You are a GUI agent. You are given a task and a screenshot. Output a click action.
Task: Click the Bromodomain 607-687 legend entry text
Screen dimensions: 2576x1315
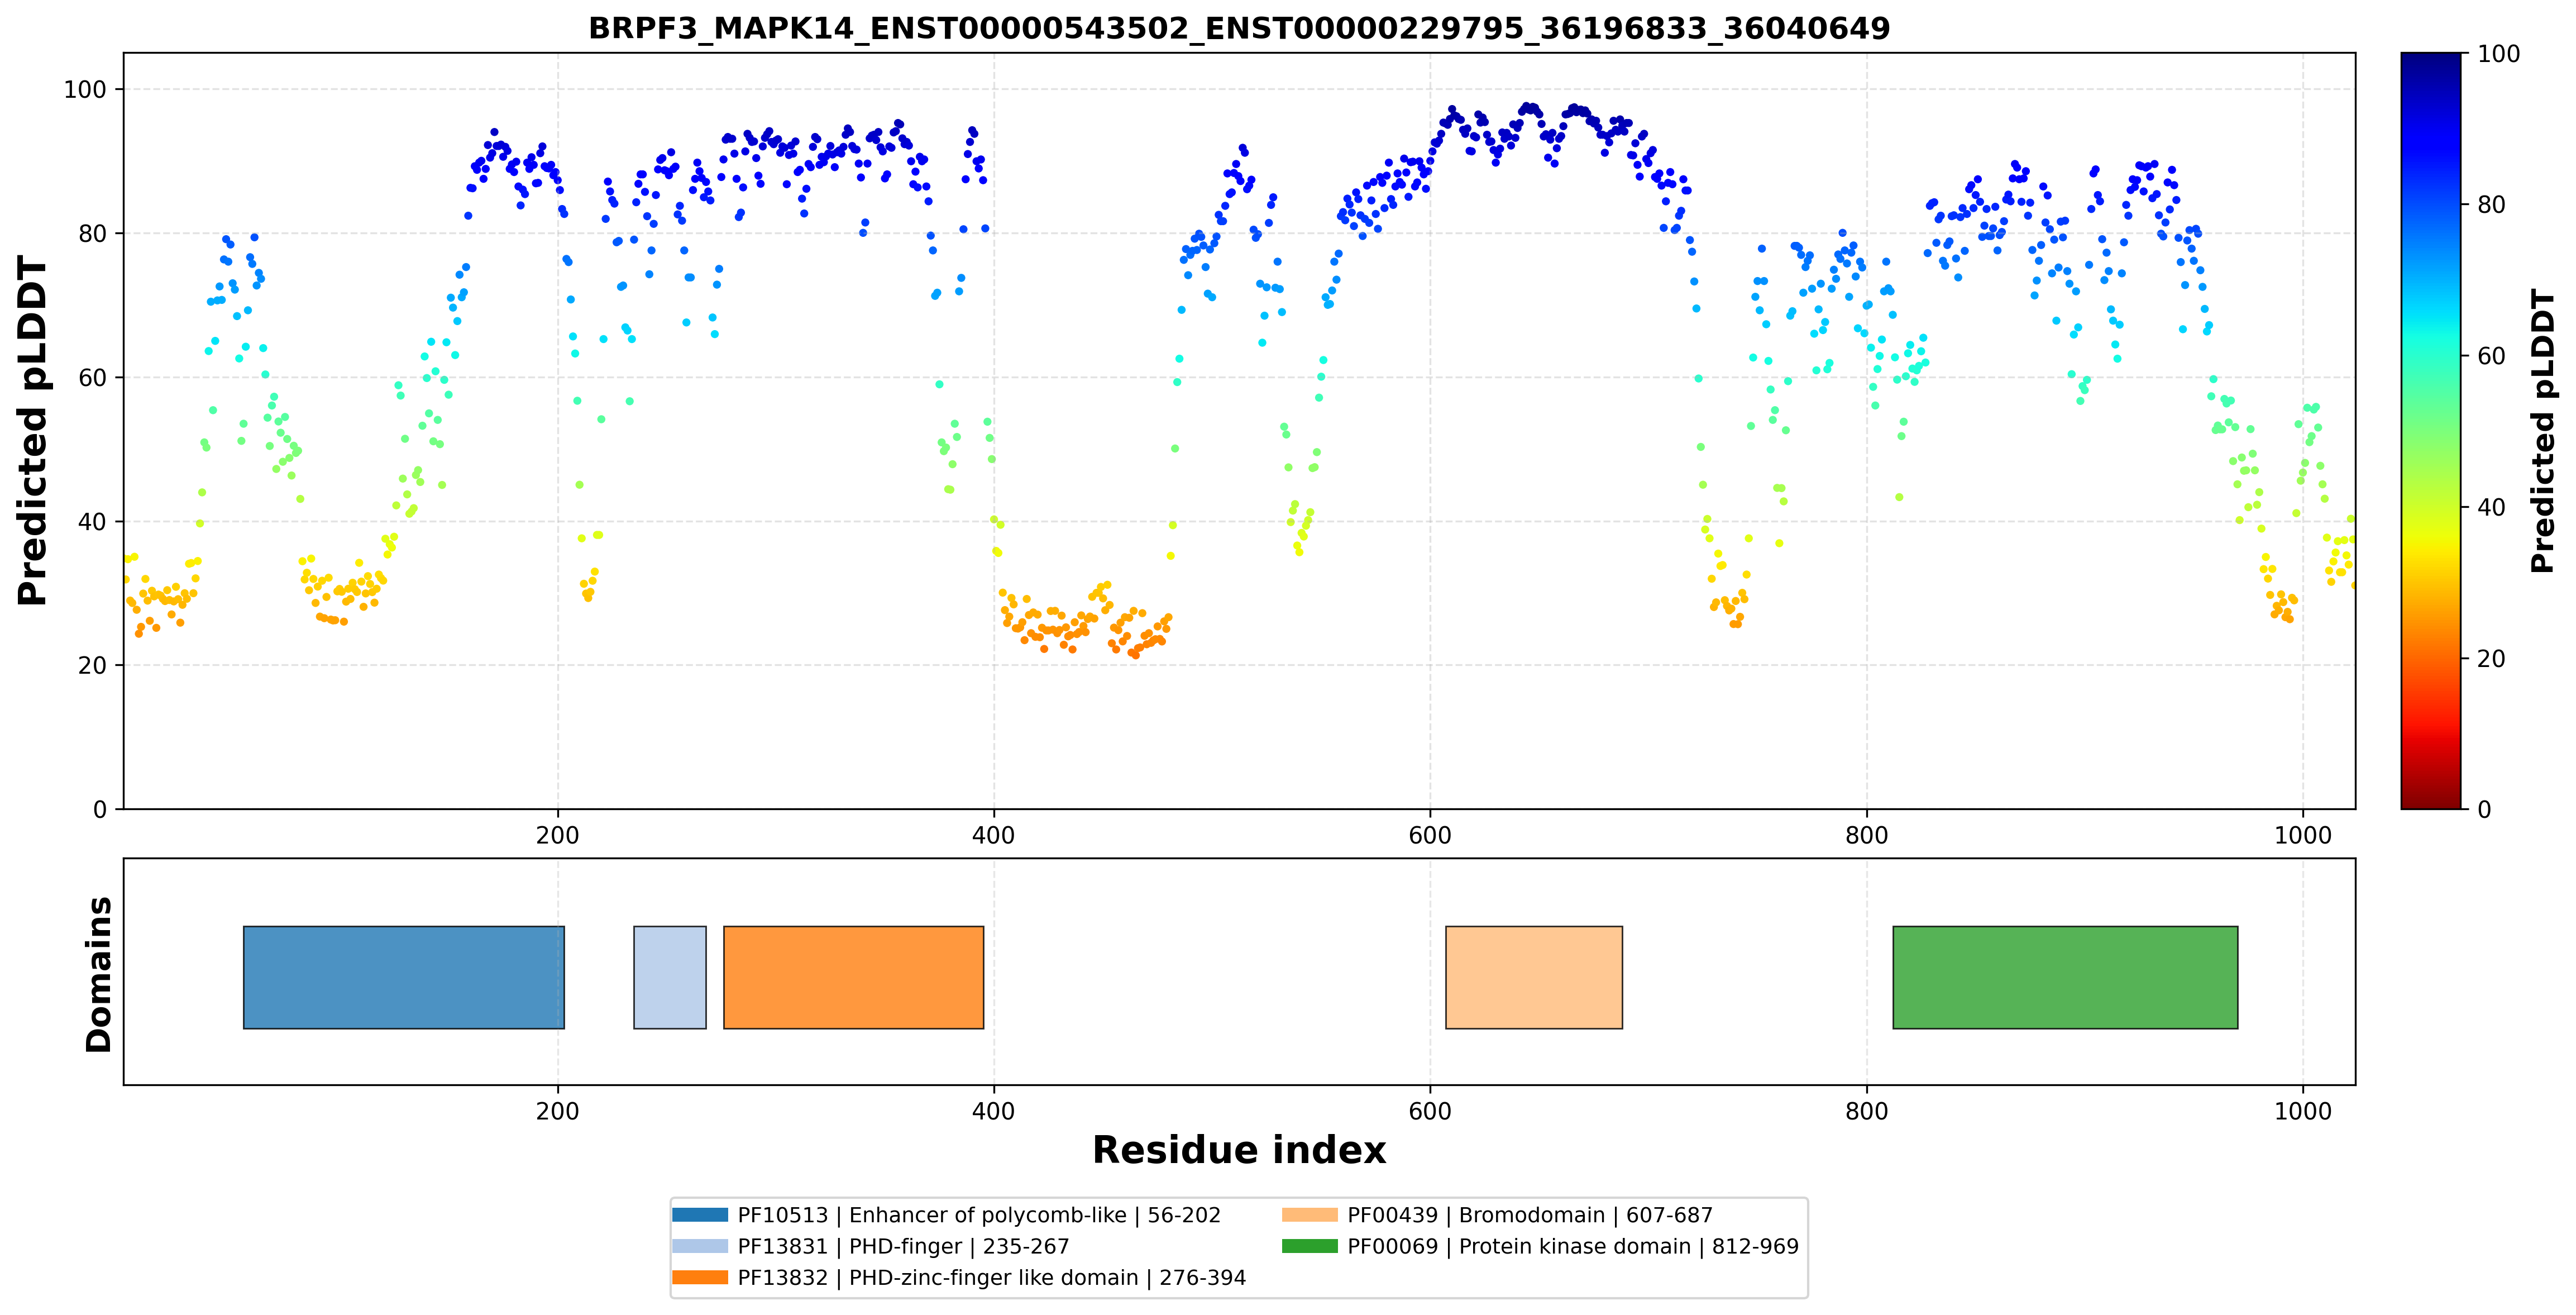1530,1215
